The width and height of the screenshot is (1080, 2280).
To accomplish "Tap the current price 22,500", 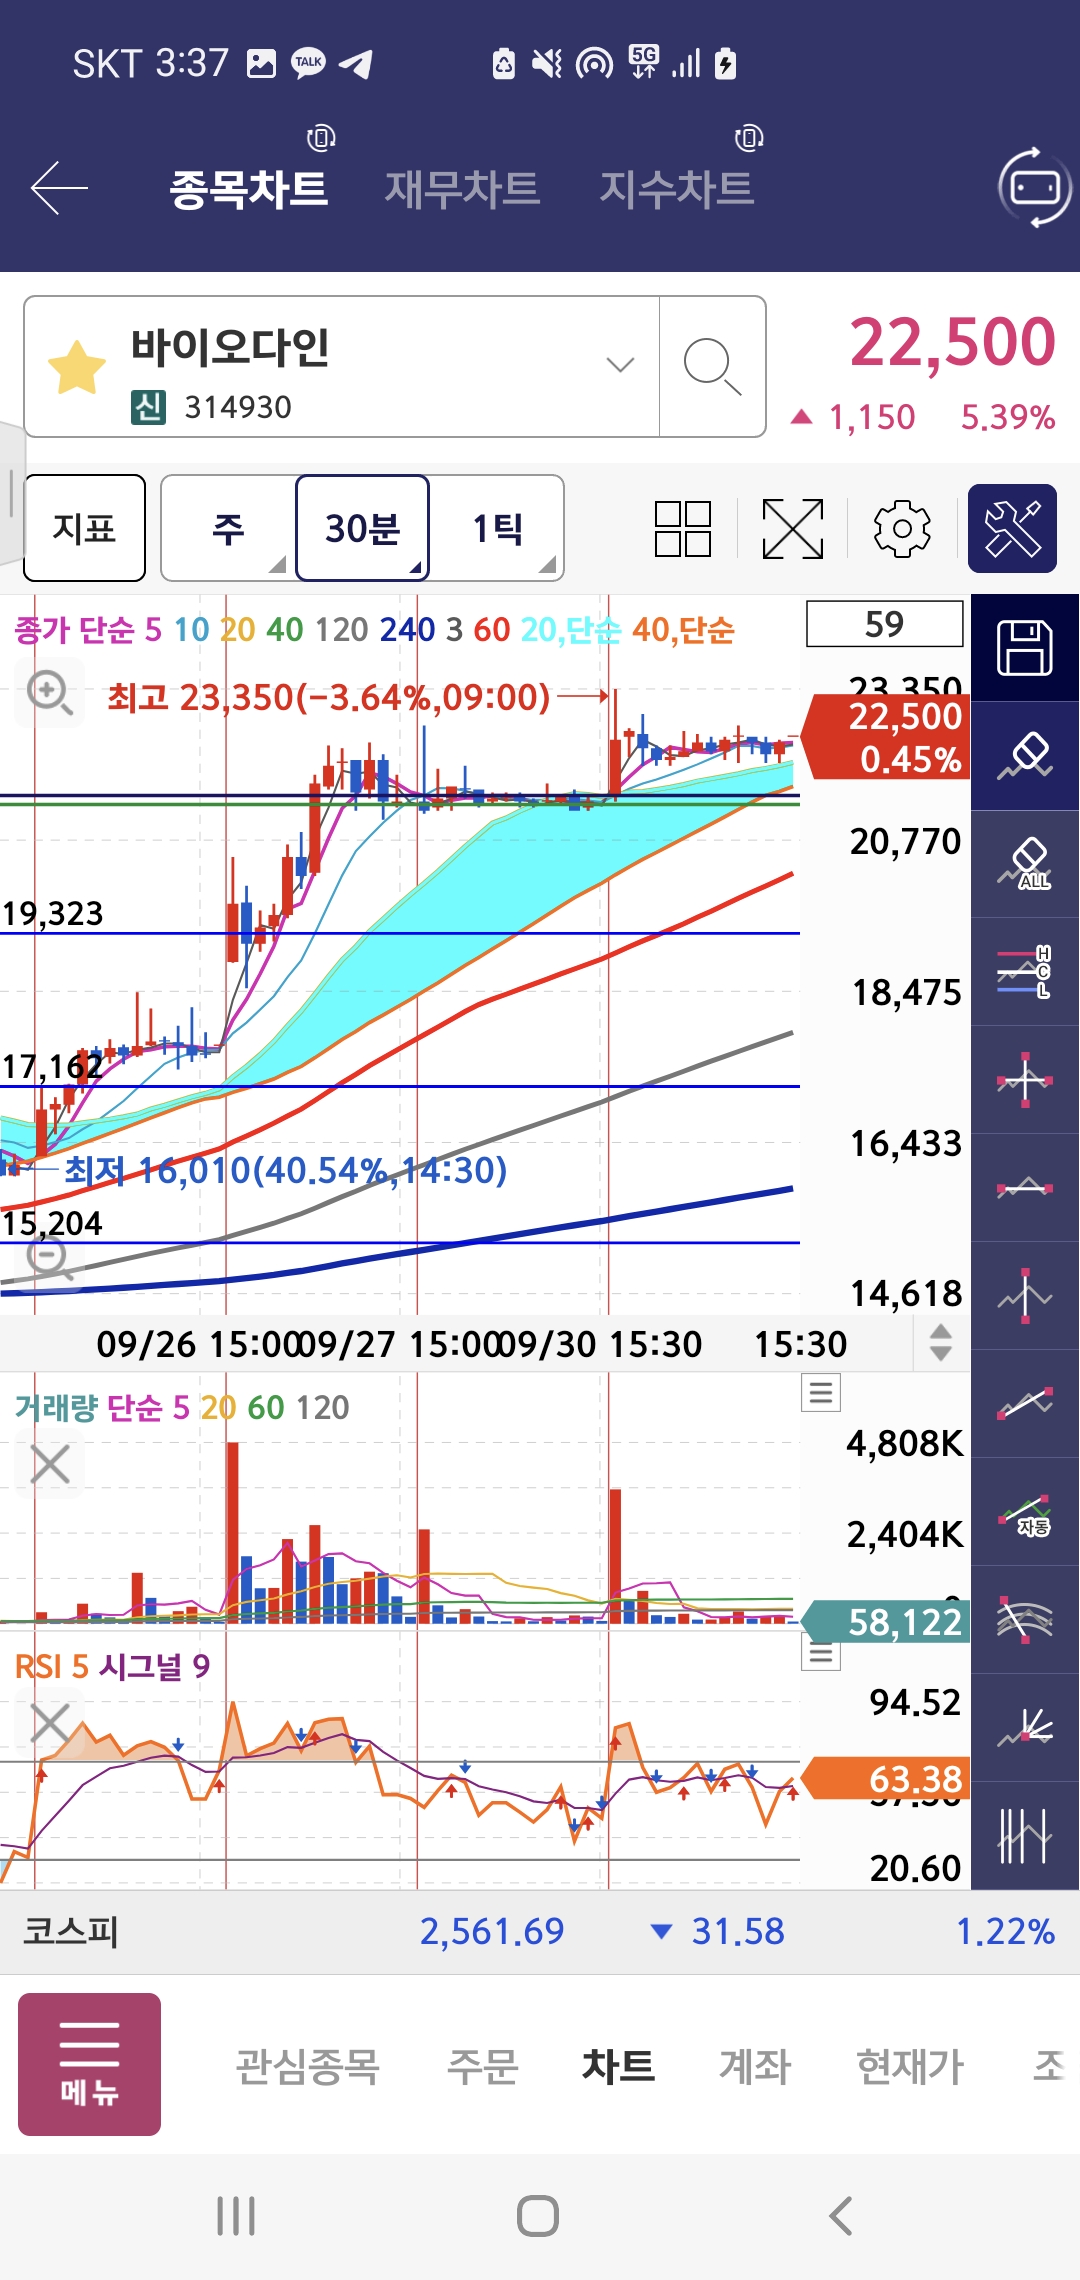I will click(x=952, y=342).
